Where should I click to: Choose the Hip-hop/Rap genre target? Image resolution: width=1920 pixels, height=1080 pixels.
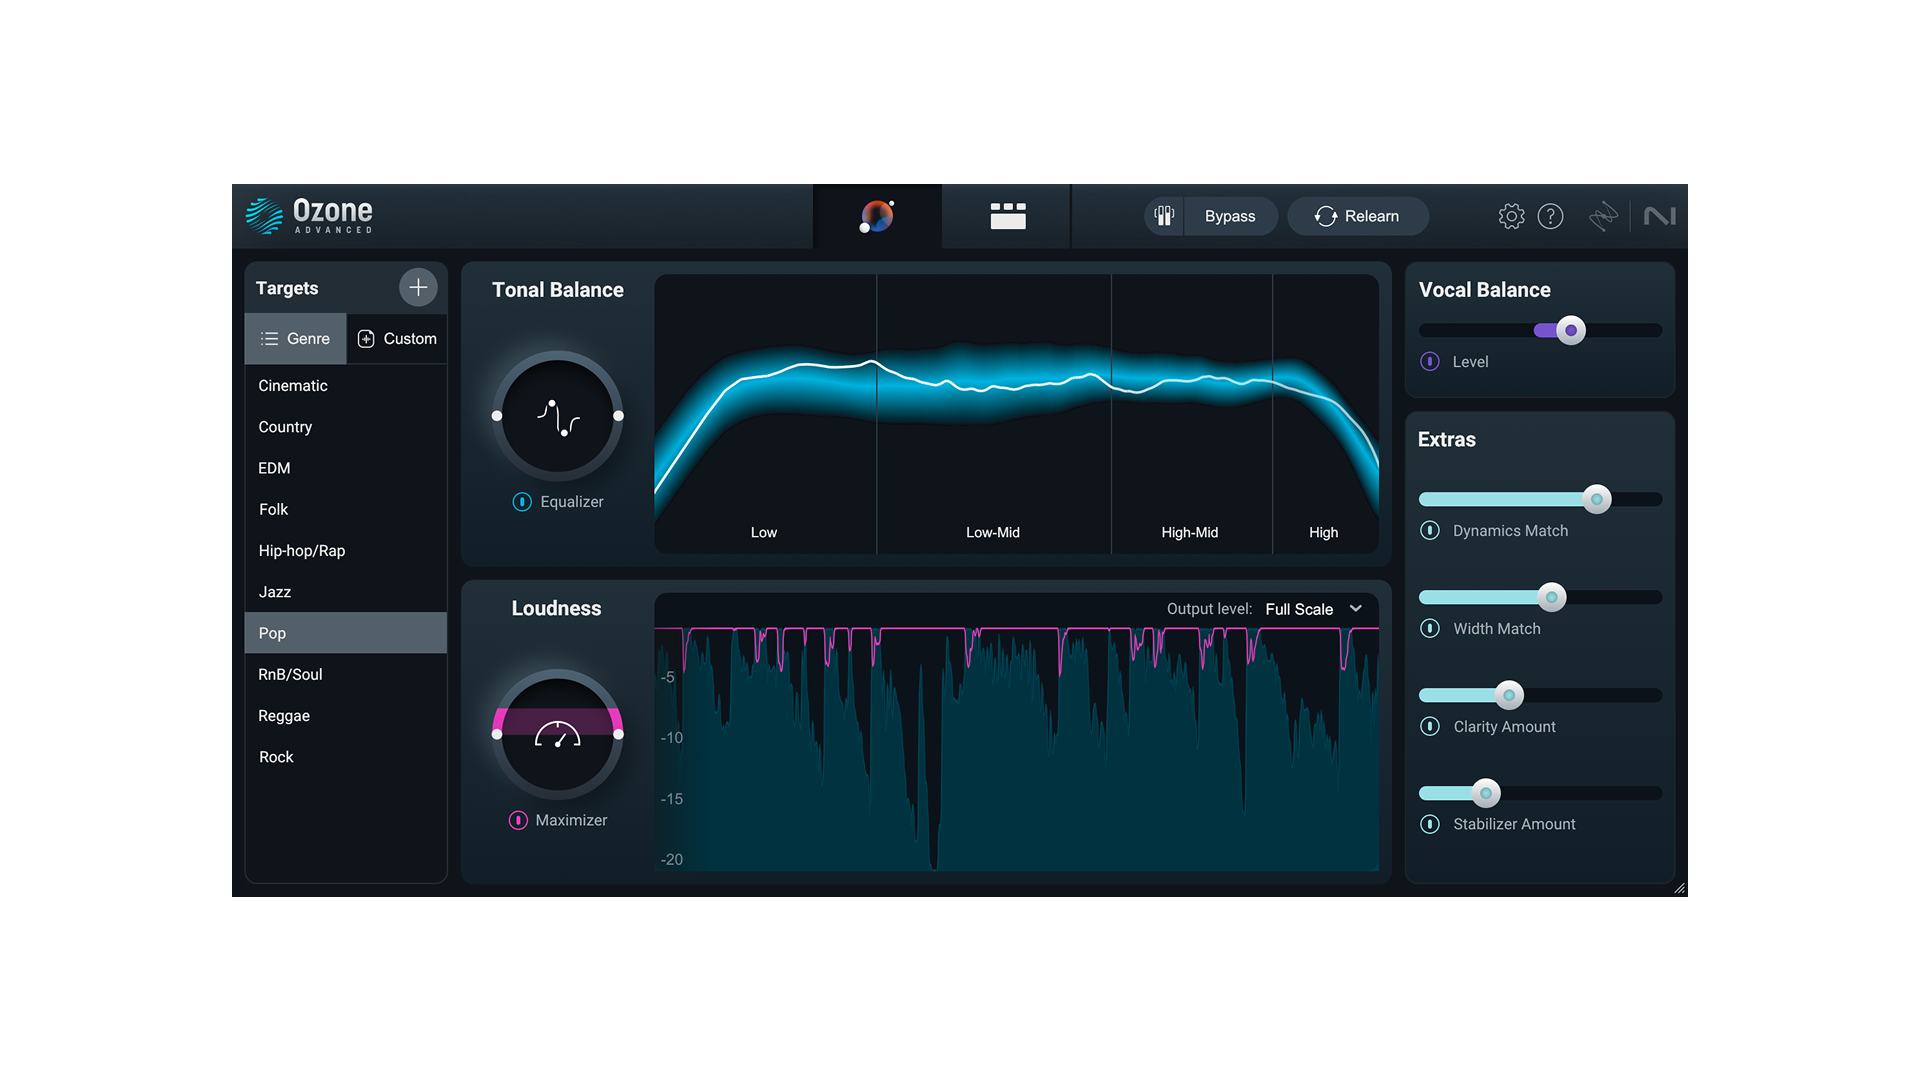tap(346, 551)
